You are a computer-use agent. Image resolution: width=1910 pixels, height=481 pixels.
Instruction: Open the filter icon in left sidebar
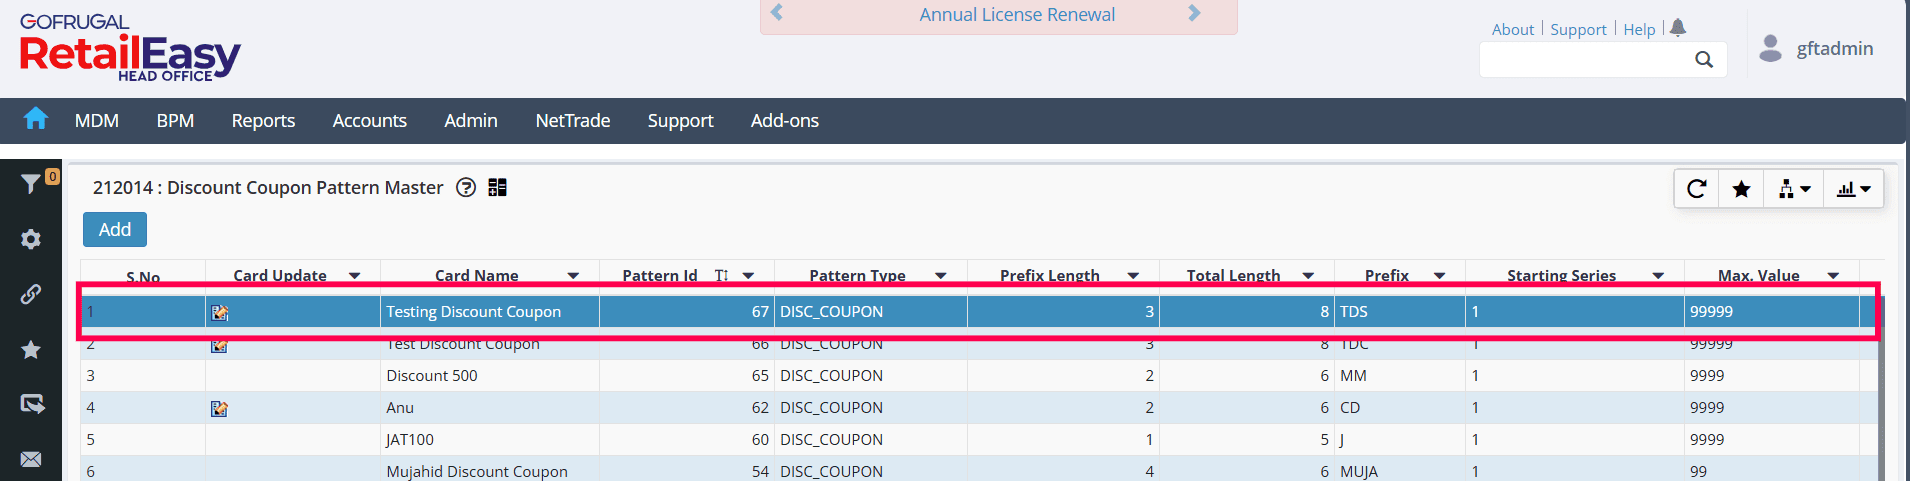31,183
